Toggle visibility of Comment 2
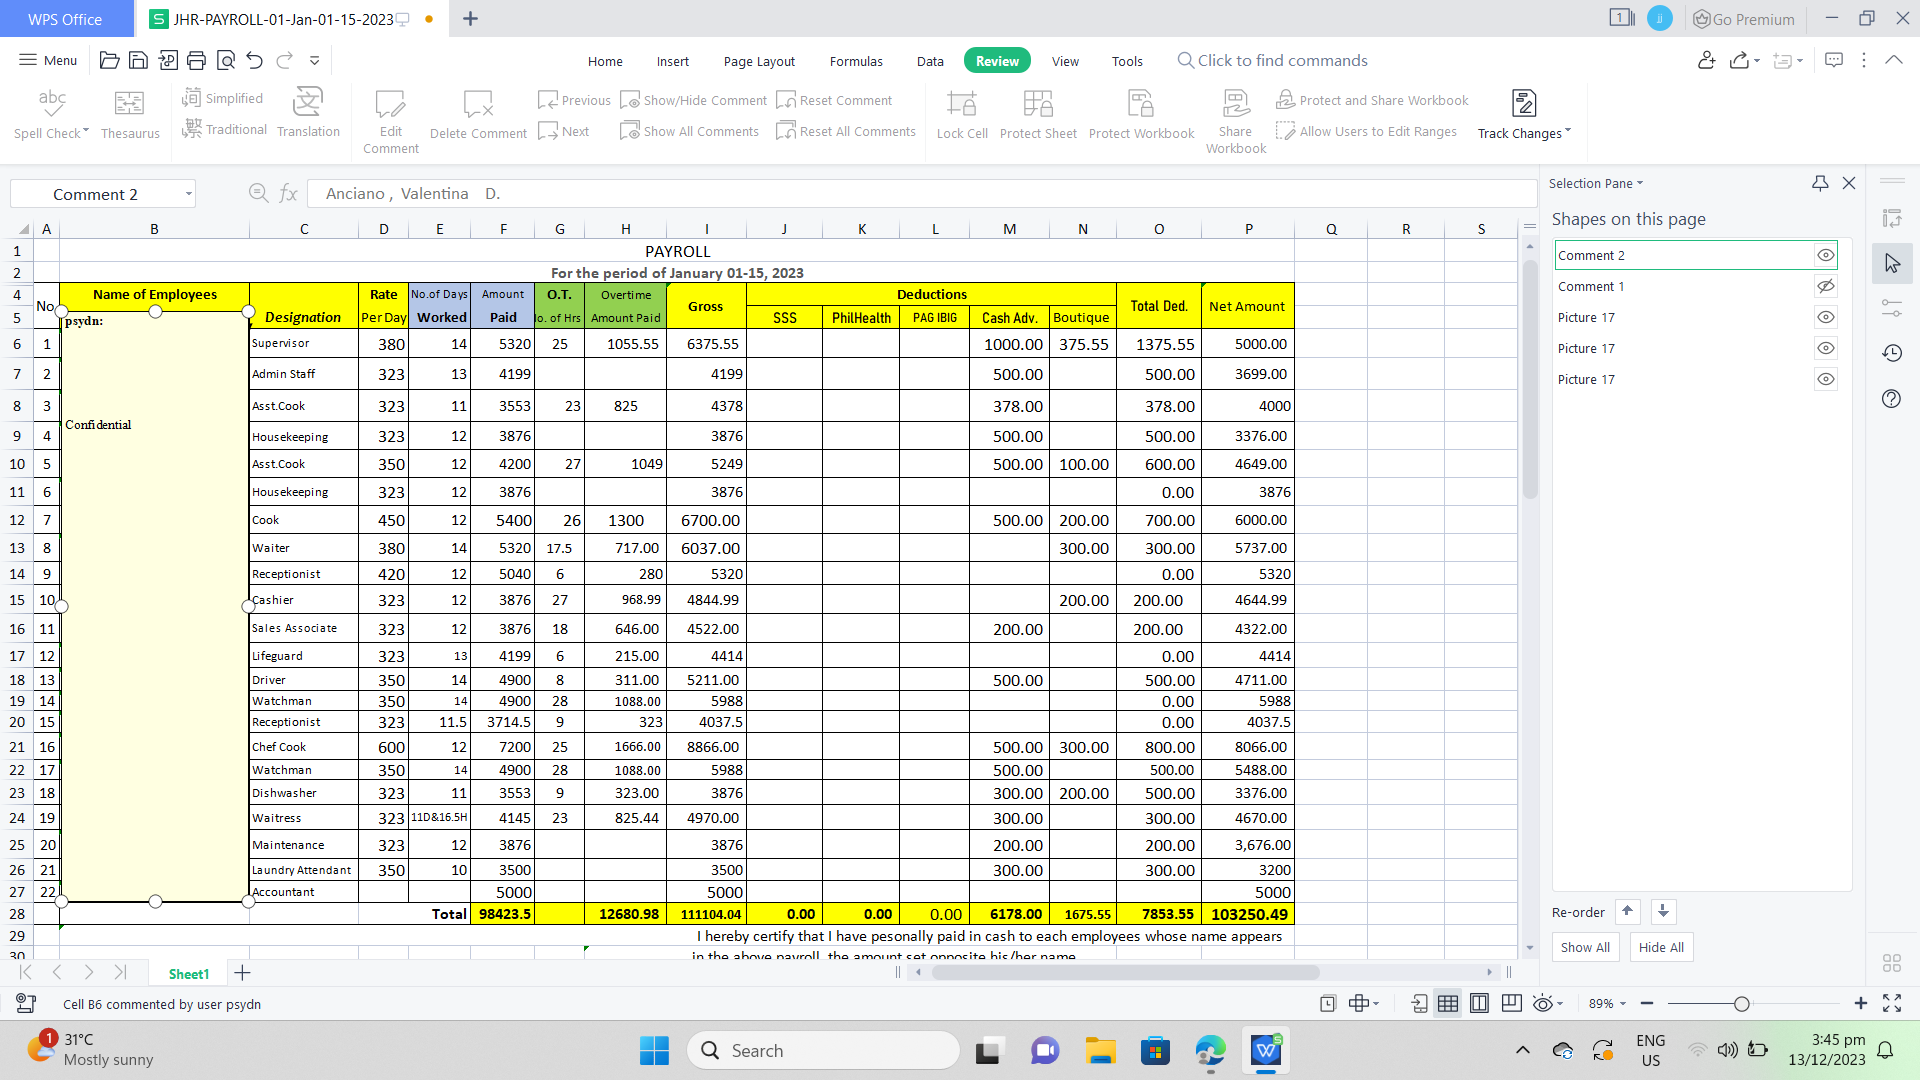 tap(1825, 255)
